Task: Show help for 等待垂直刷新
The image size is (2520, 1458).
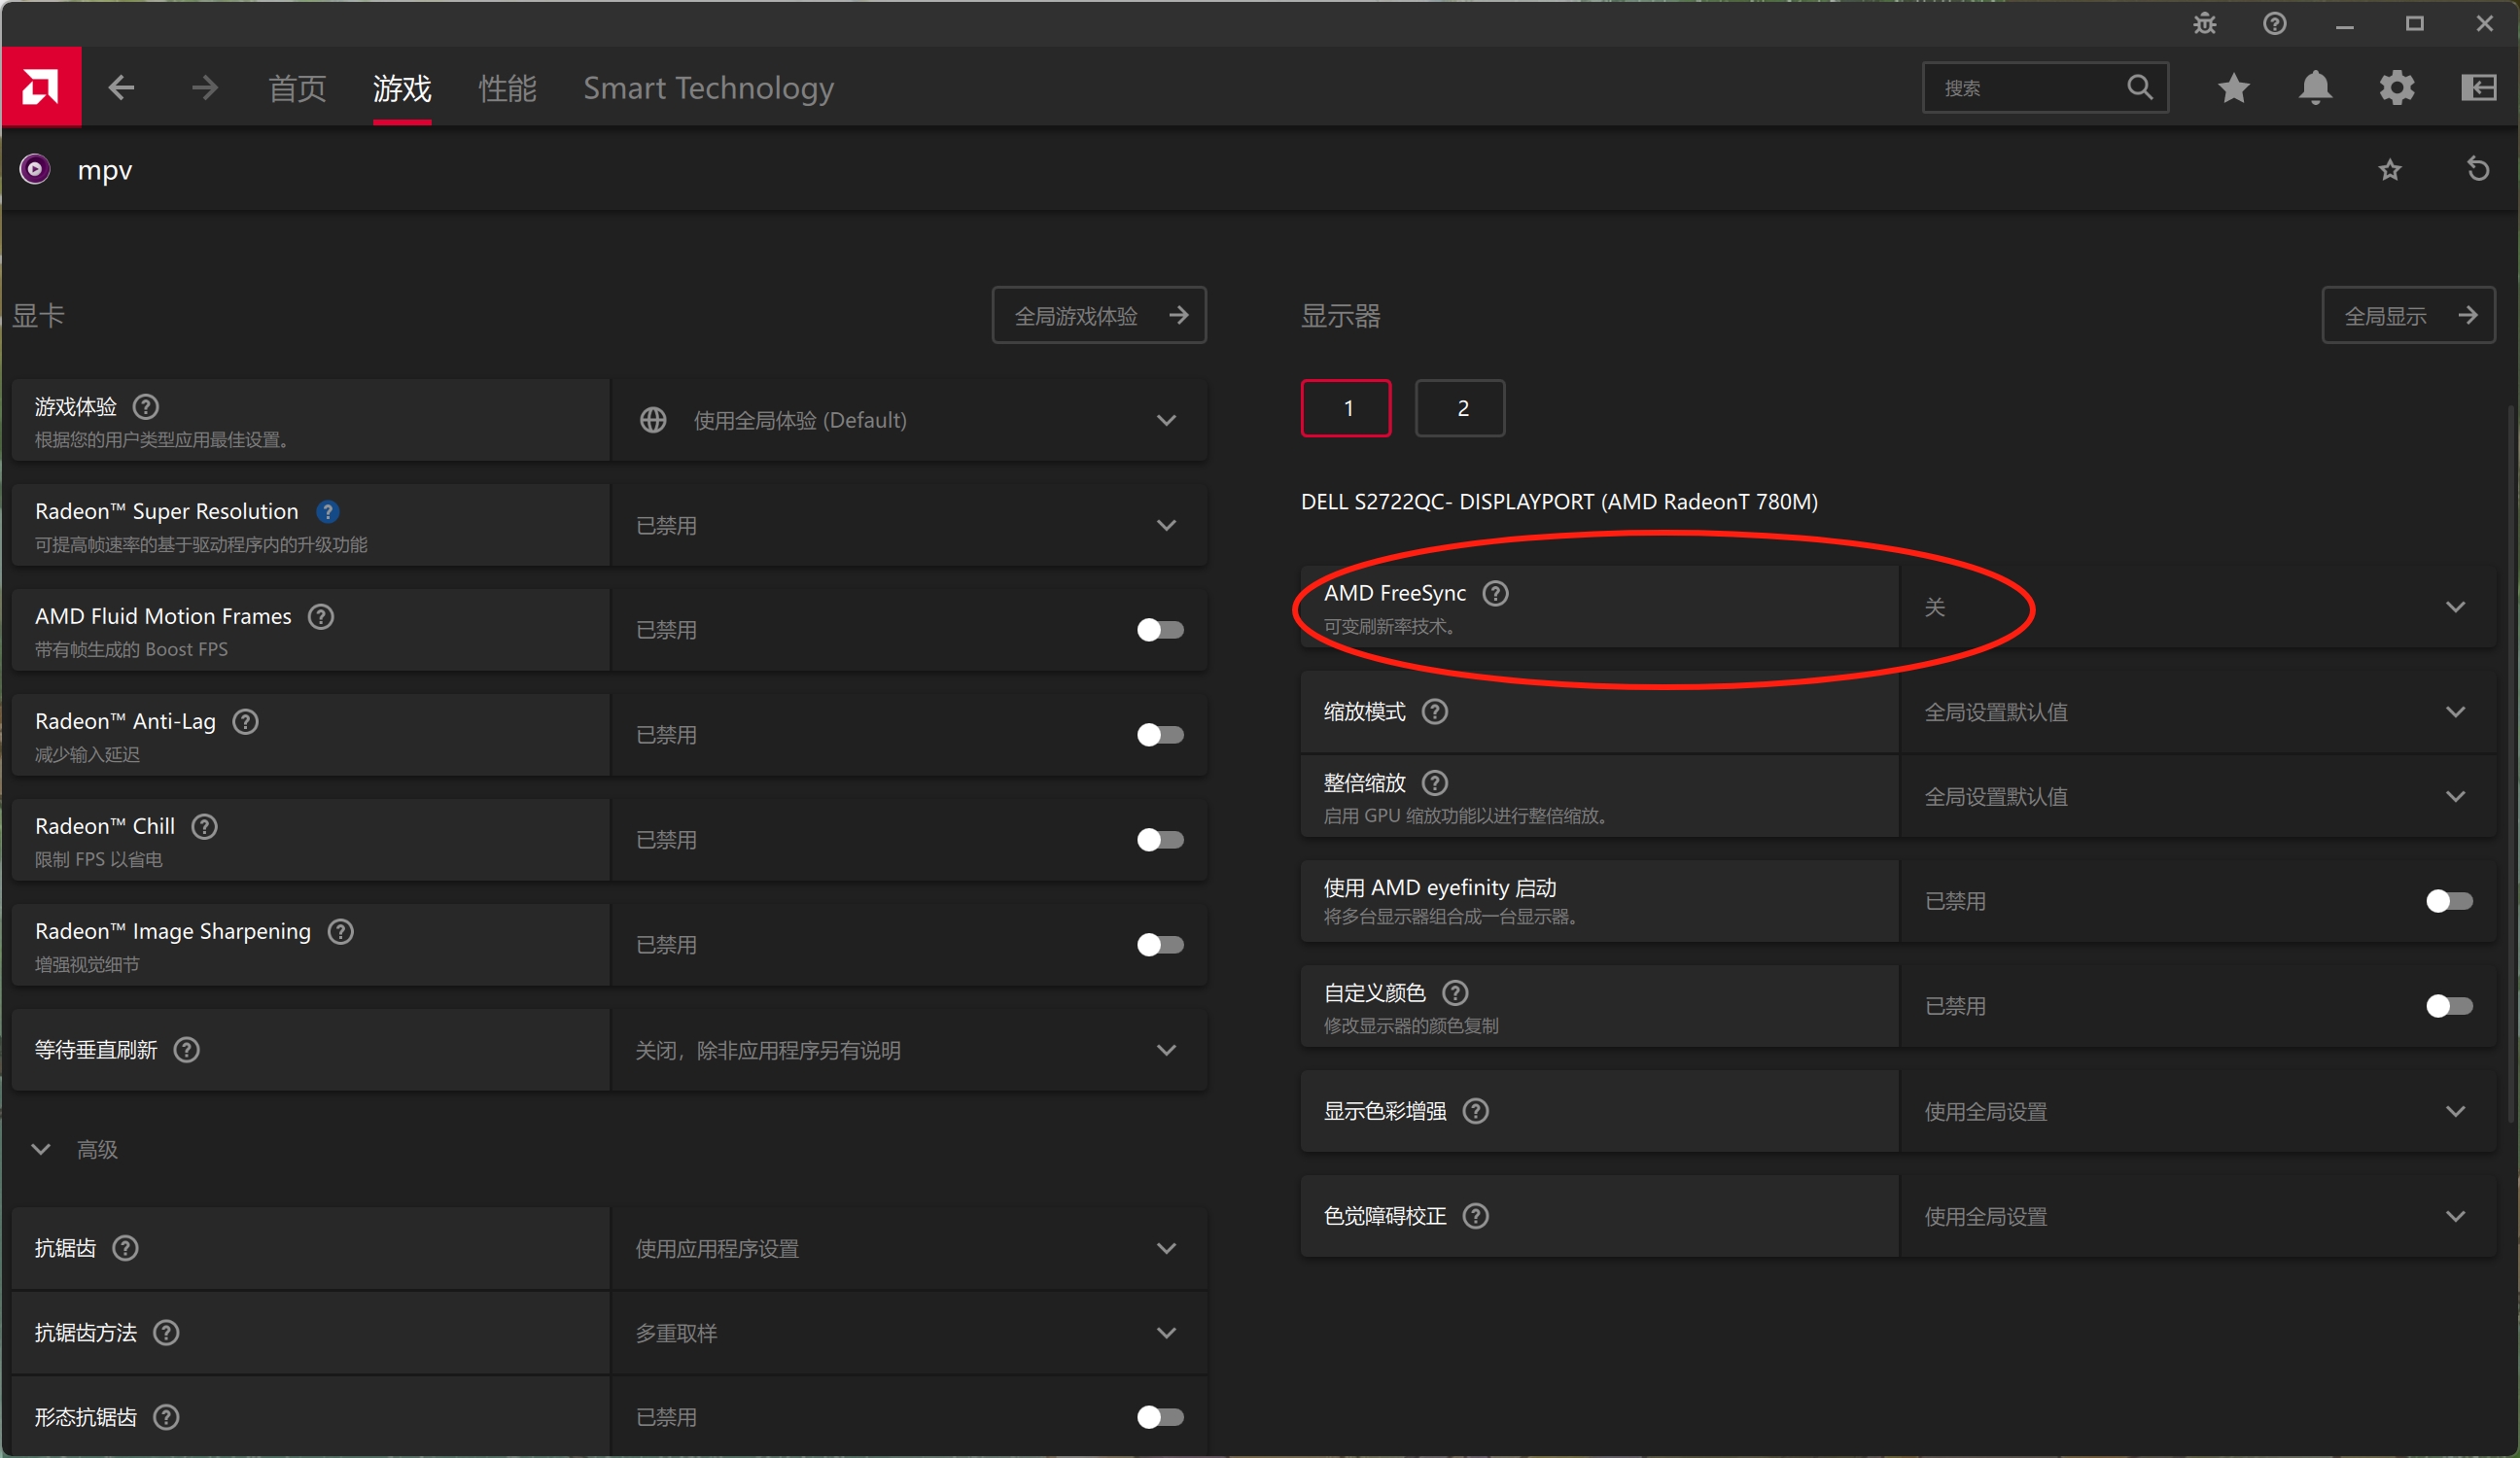Action: 187,1050
